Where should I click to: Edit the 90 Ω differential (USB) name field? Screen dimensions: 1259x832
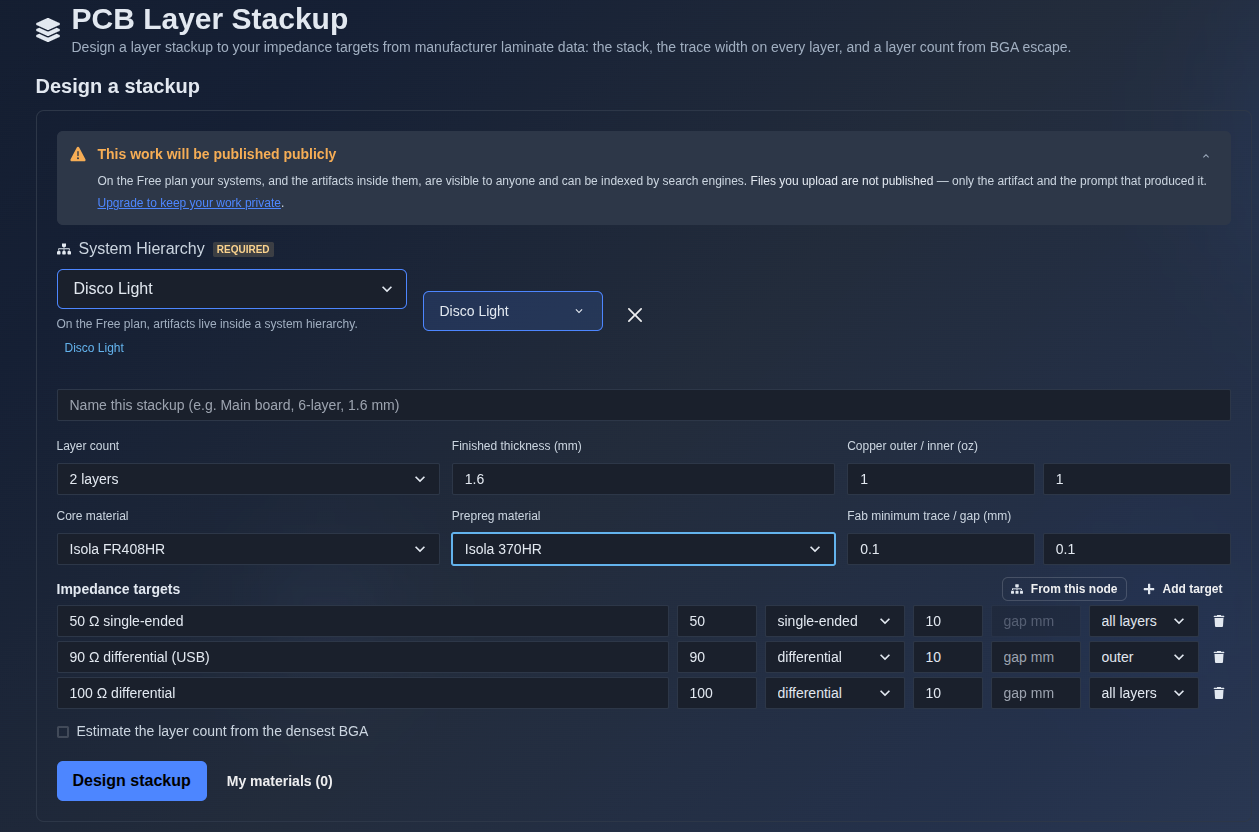(363, 657)
